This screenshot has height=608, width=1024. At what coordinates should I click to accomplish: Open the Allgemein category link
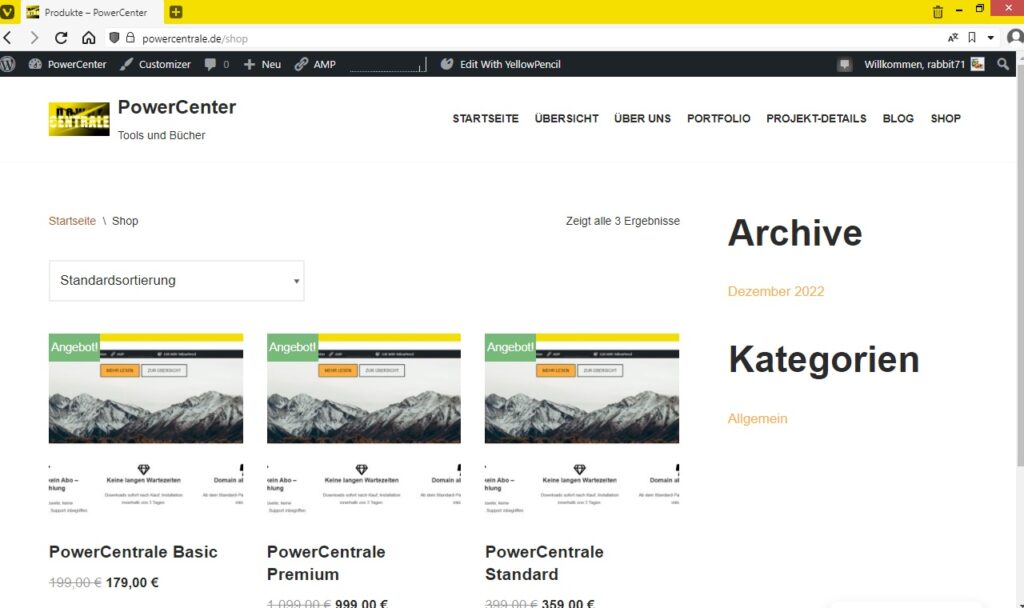(x=758, y=419)
